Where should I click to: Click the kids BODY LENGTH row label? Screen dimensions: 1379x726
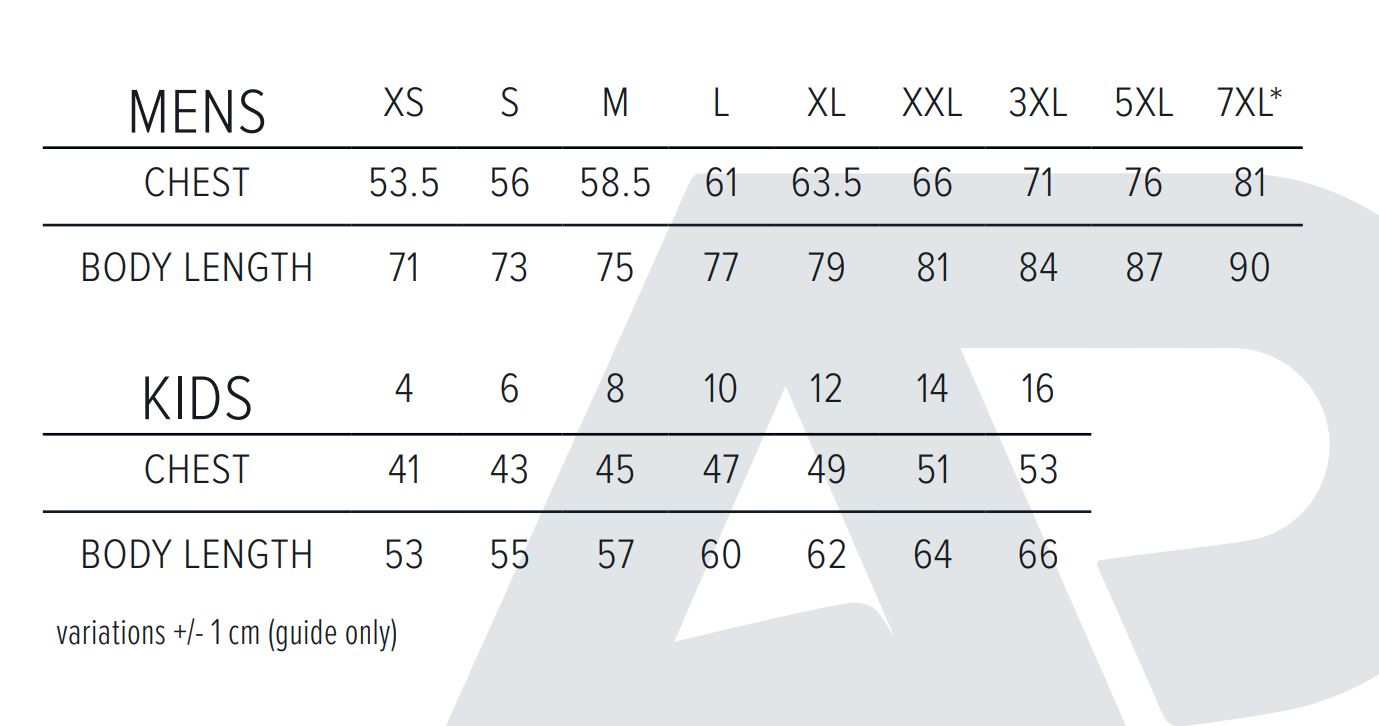click(x=197, y=554)
